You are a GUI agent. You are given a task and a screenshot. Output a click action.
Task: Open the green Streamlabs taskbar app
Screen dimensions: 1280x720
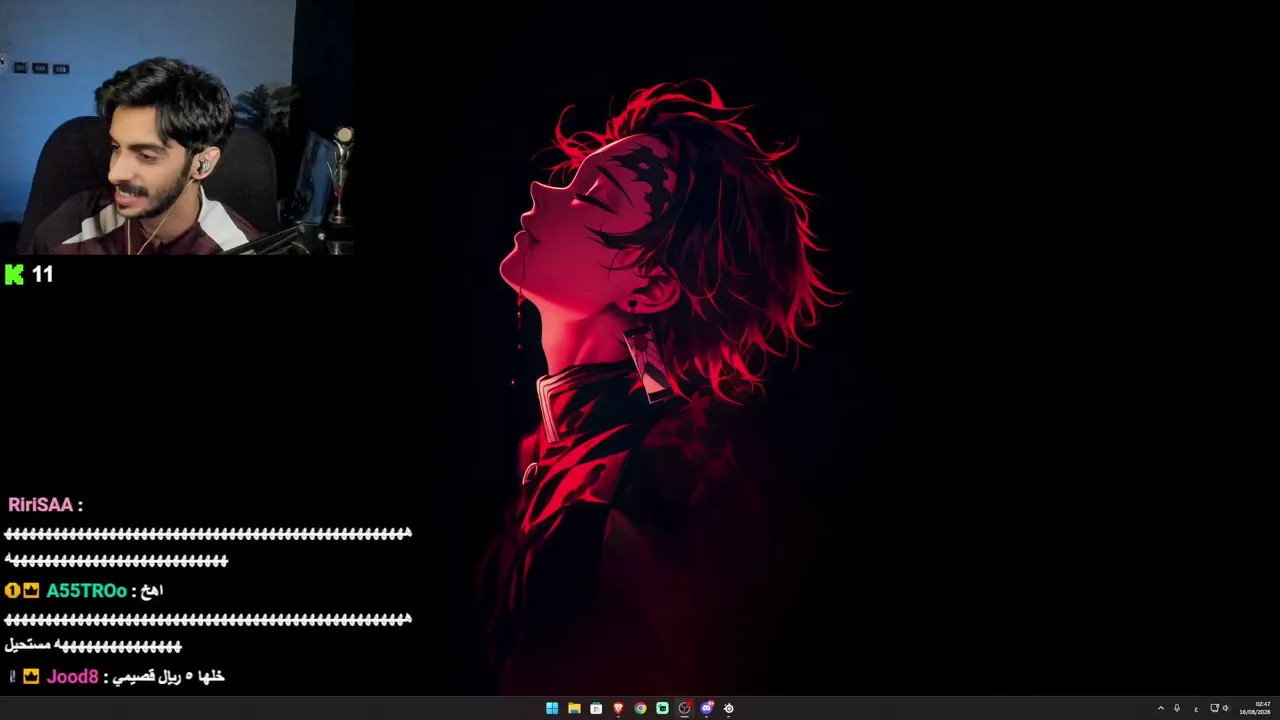(x=662, y=708)
